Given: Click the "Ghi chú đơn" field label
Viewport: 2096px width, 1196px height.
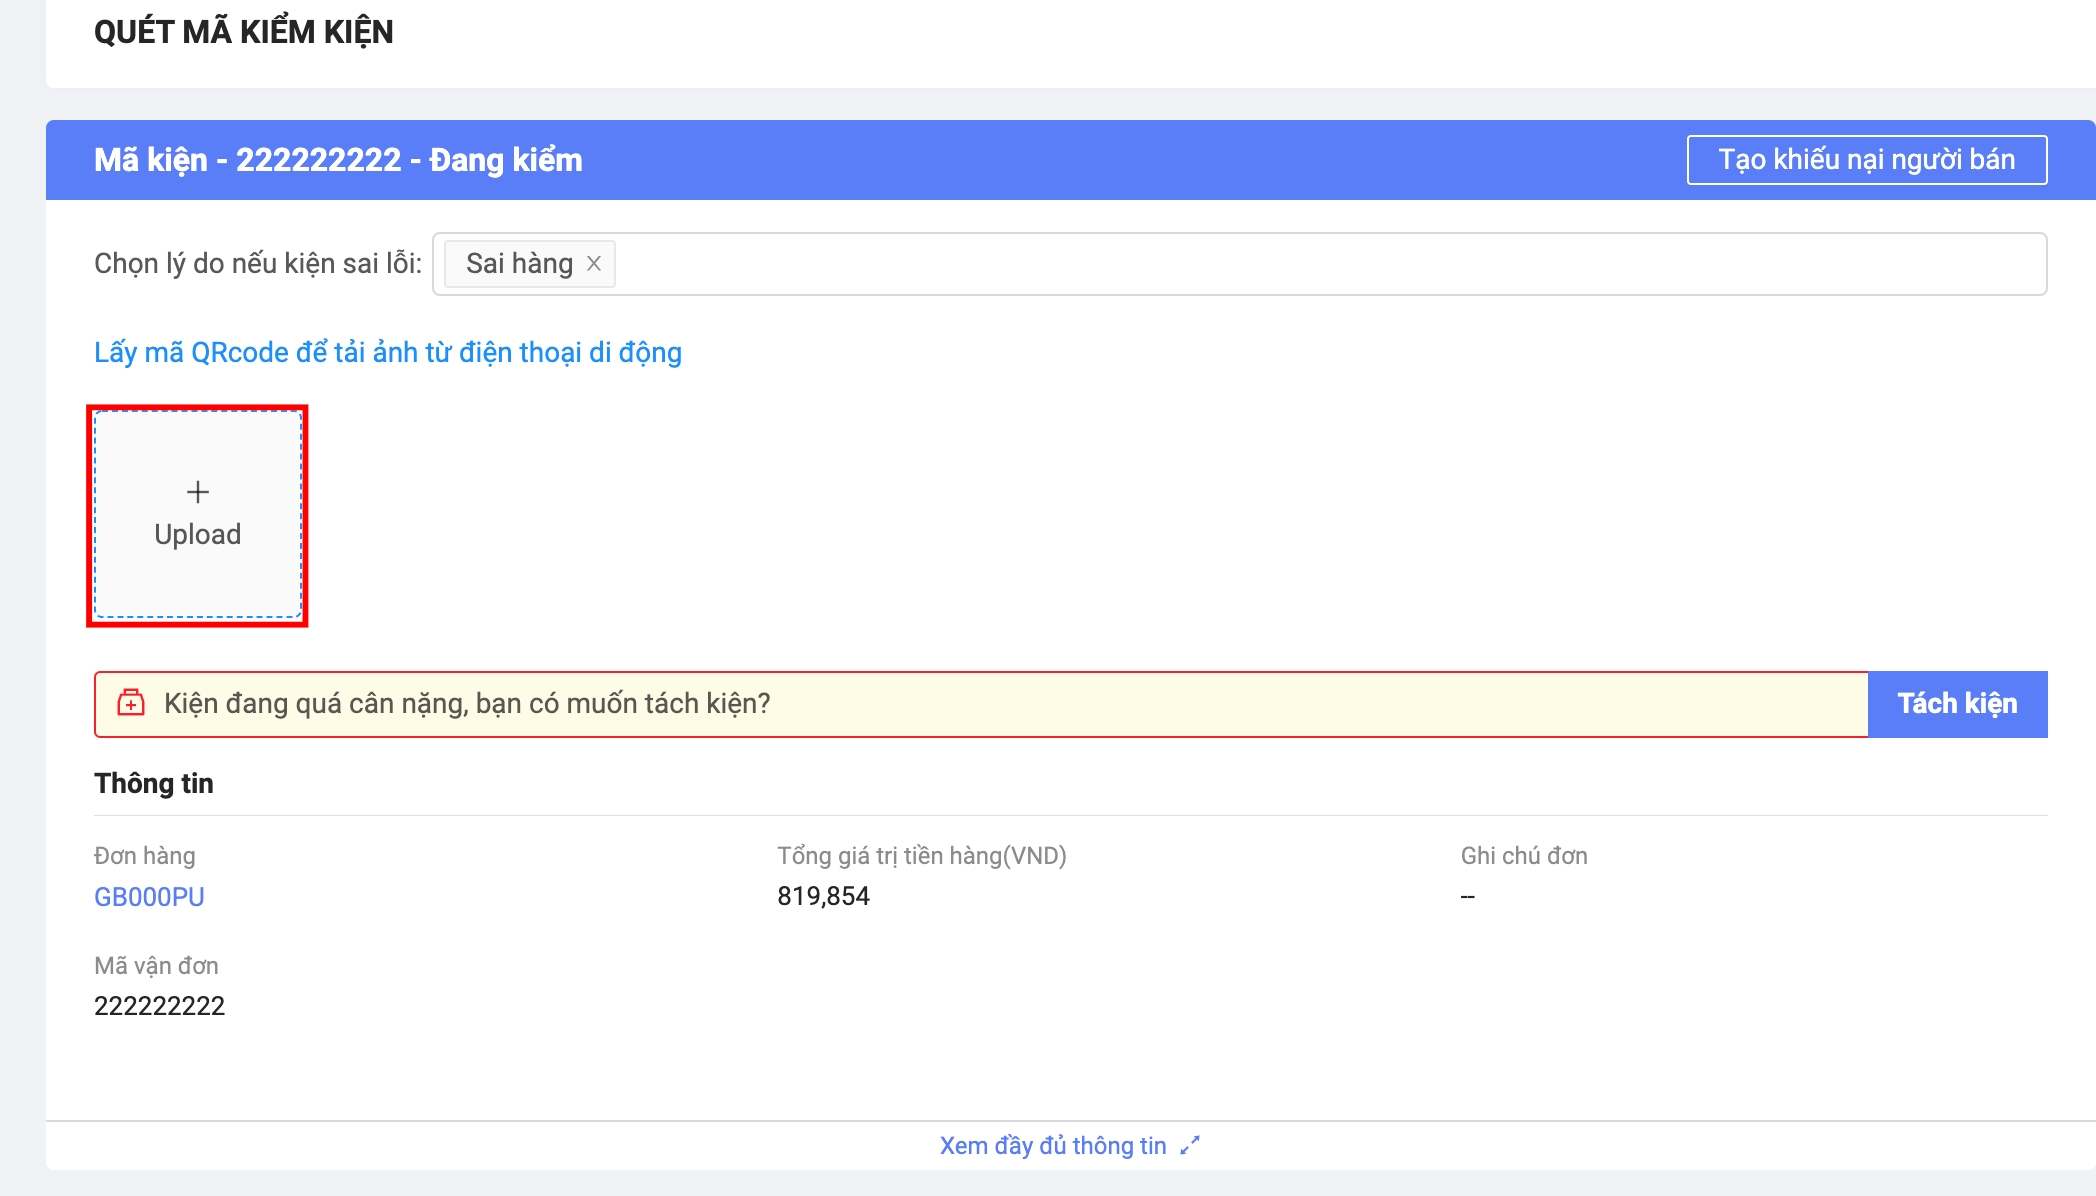Looking at the screenshot, I should pos(1524,856).
